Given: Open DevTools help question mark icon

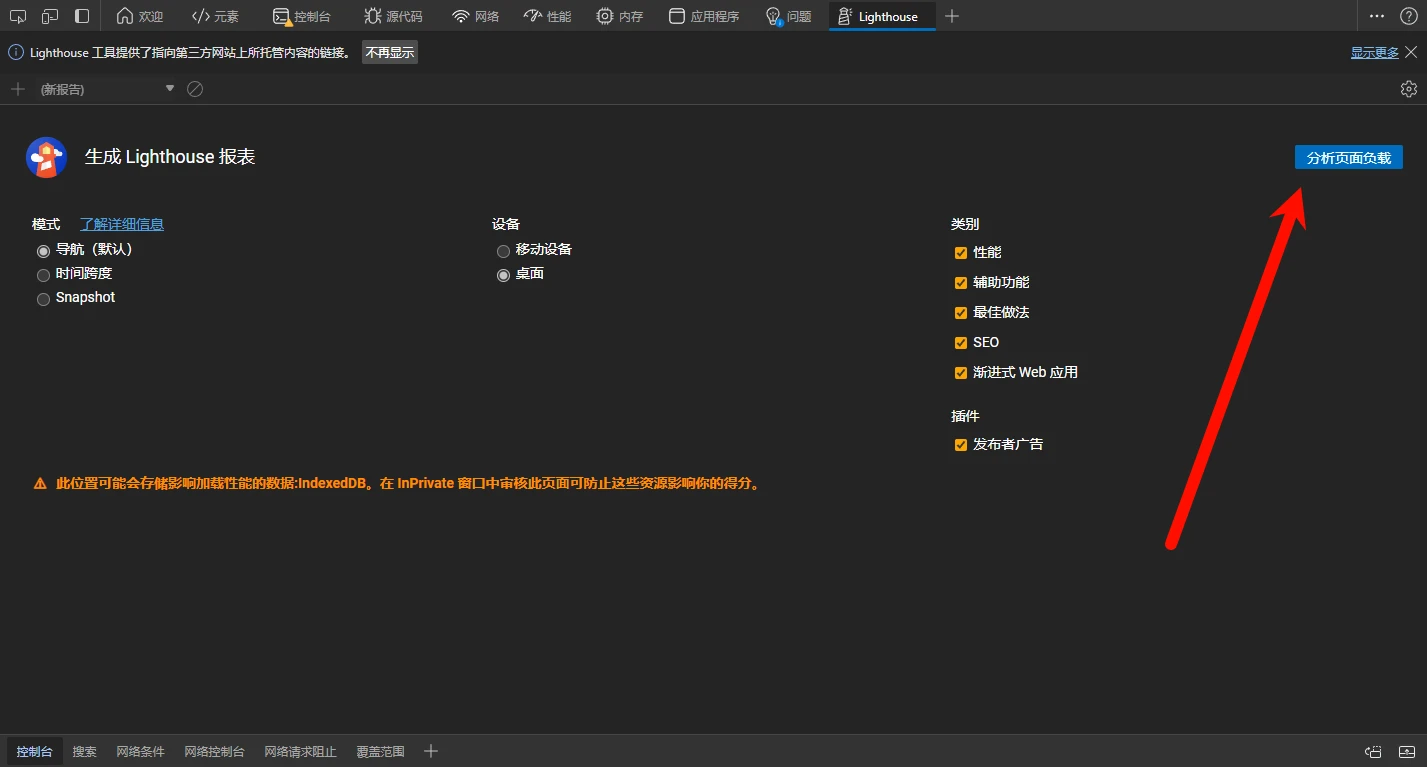Looking at the screenshot, I should click(1407, 16).
